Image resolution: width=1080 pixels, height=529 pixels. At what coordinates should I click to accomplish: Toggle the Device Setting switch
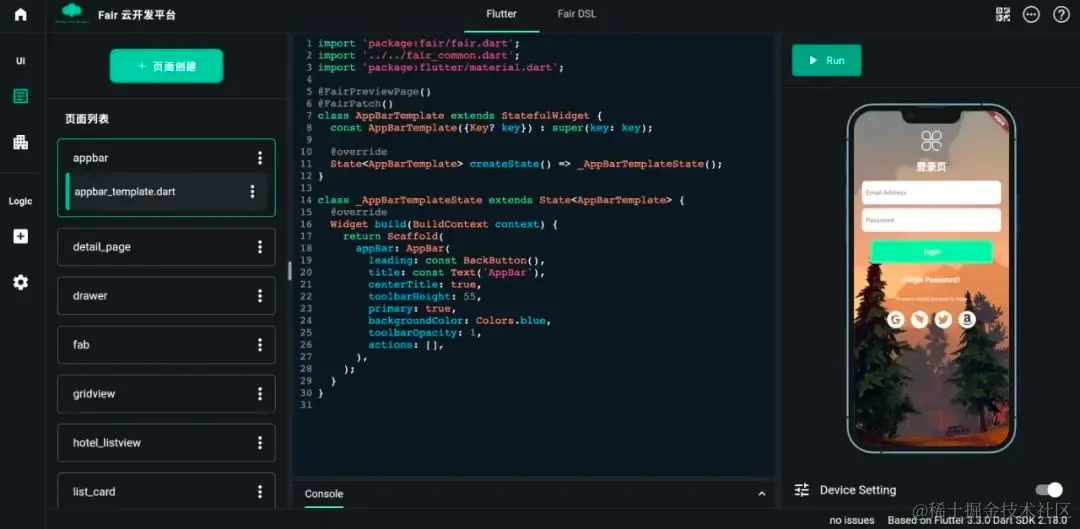coord(1049,490)
